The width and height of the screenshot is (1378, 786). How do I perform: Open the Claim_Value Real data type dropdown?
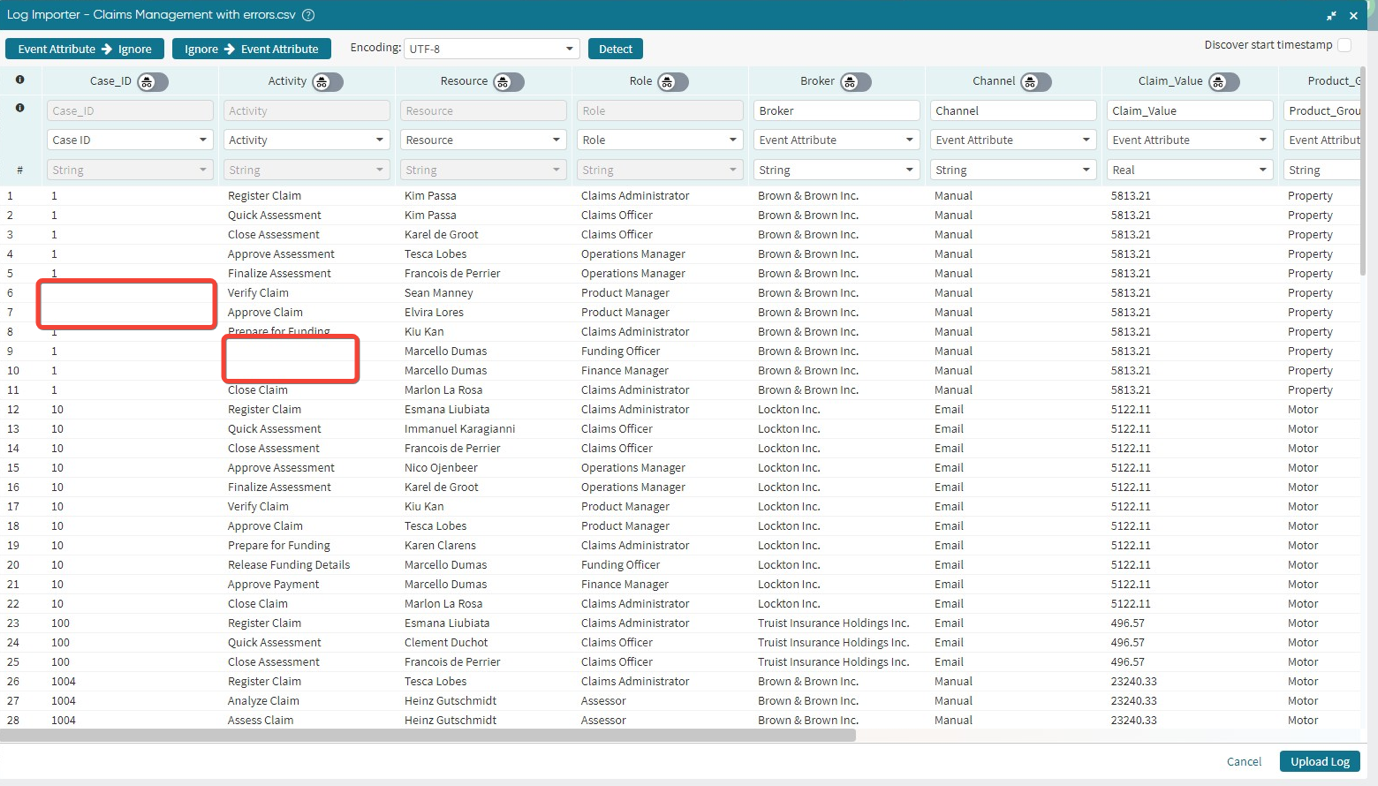click(x=1189, y=170)
